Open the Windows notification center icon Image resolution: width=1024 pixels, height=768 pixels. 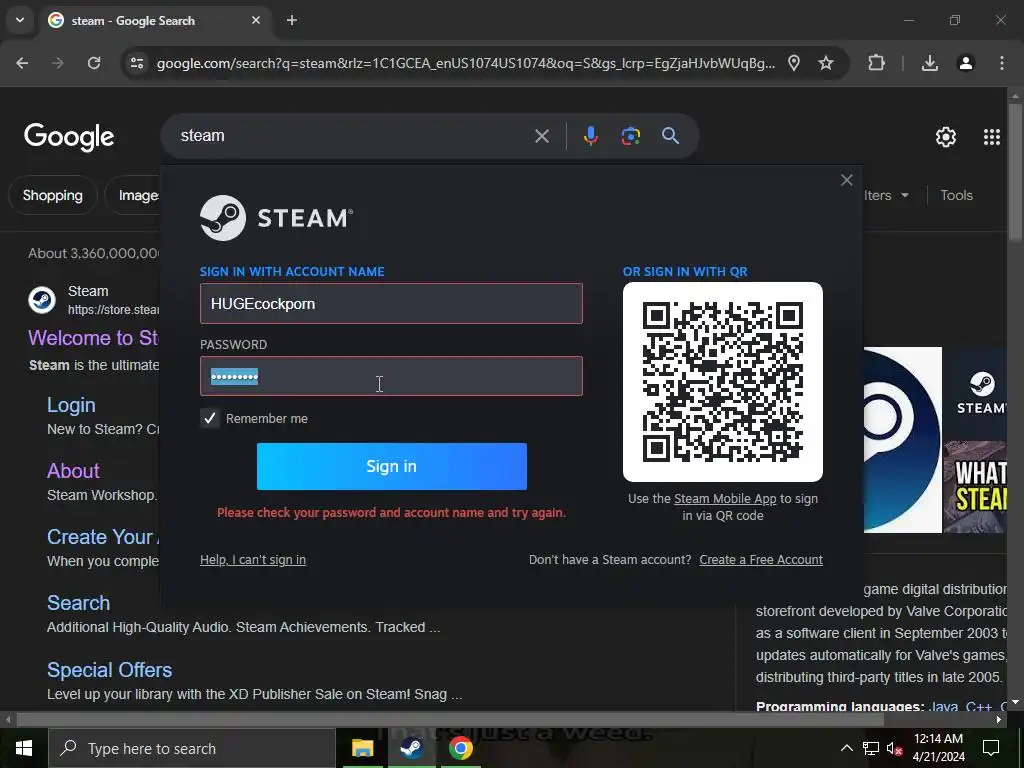coord(991,748)
